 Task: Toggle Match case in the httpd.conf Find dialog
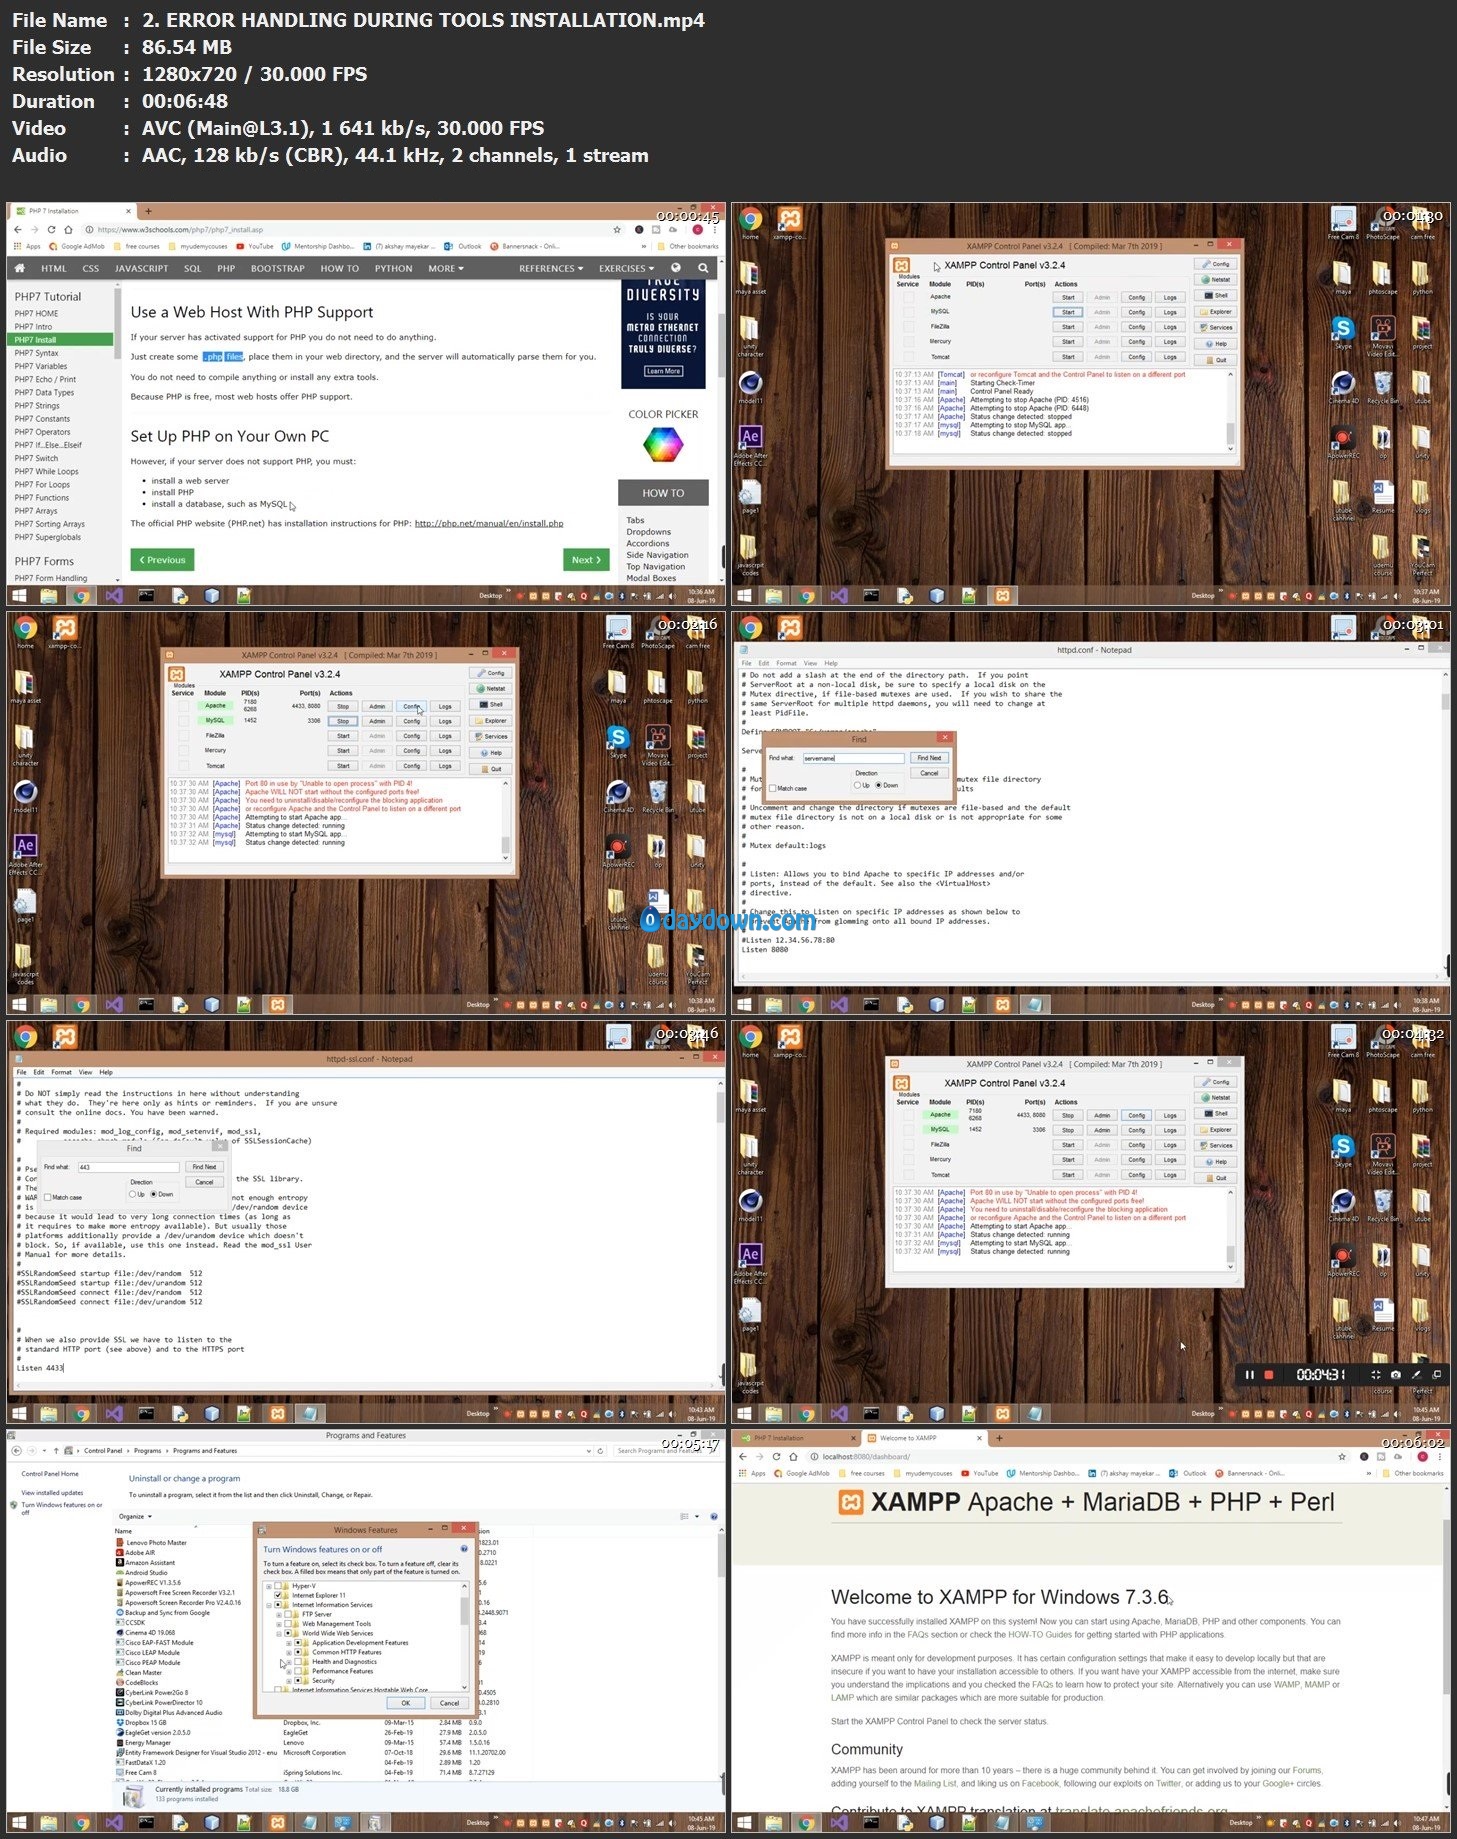point(773,788)
